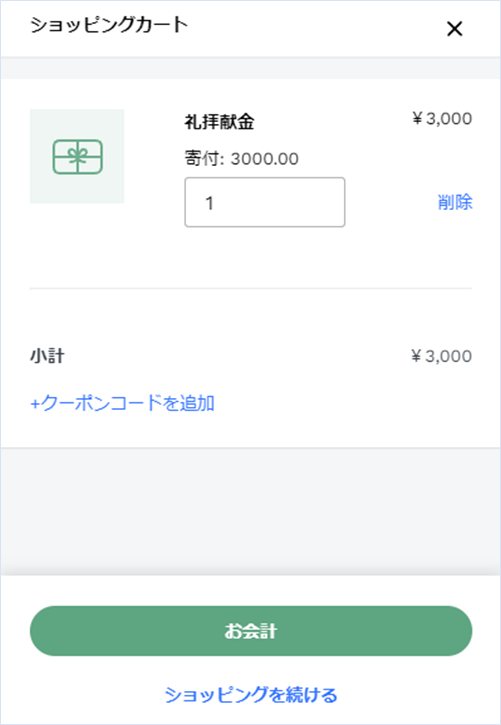Open the 礼拝献金 item title
Viewport: 501px width, 725px height.
point(220,123)
